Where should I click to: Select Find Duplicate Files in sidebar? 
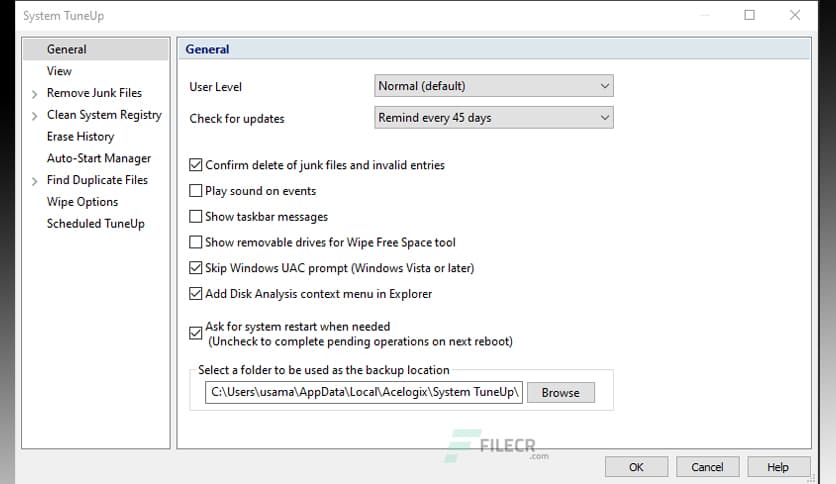click(97, 180)
